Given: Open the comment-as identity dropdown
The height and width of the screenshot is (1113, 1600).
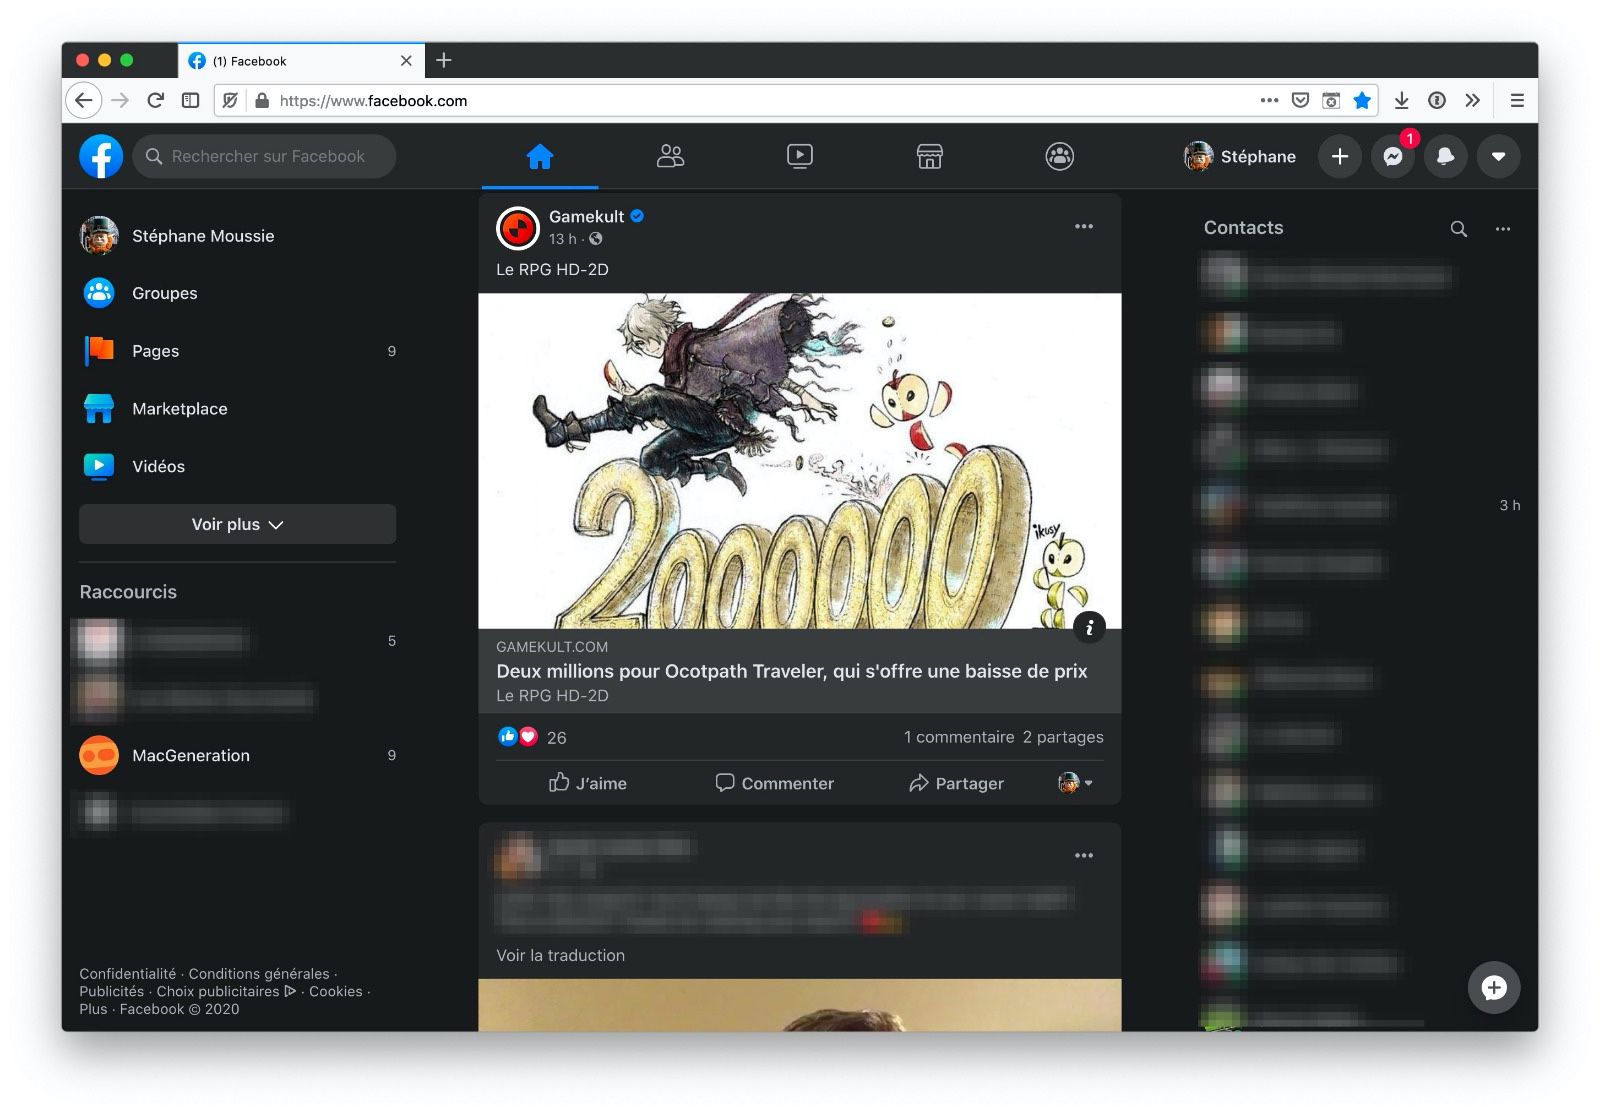Looking at the screenshot, I should pyautogui.click(x=1076, y=783).
